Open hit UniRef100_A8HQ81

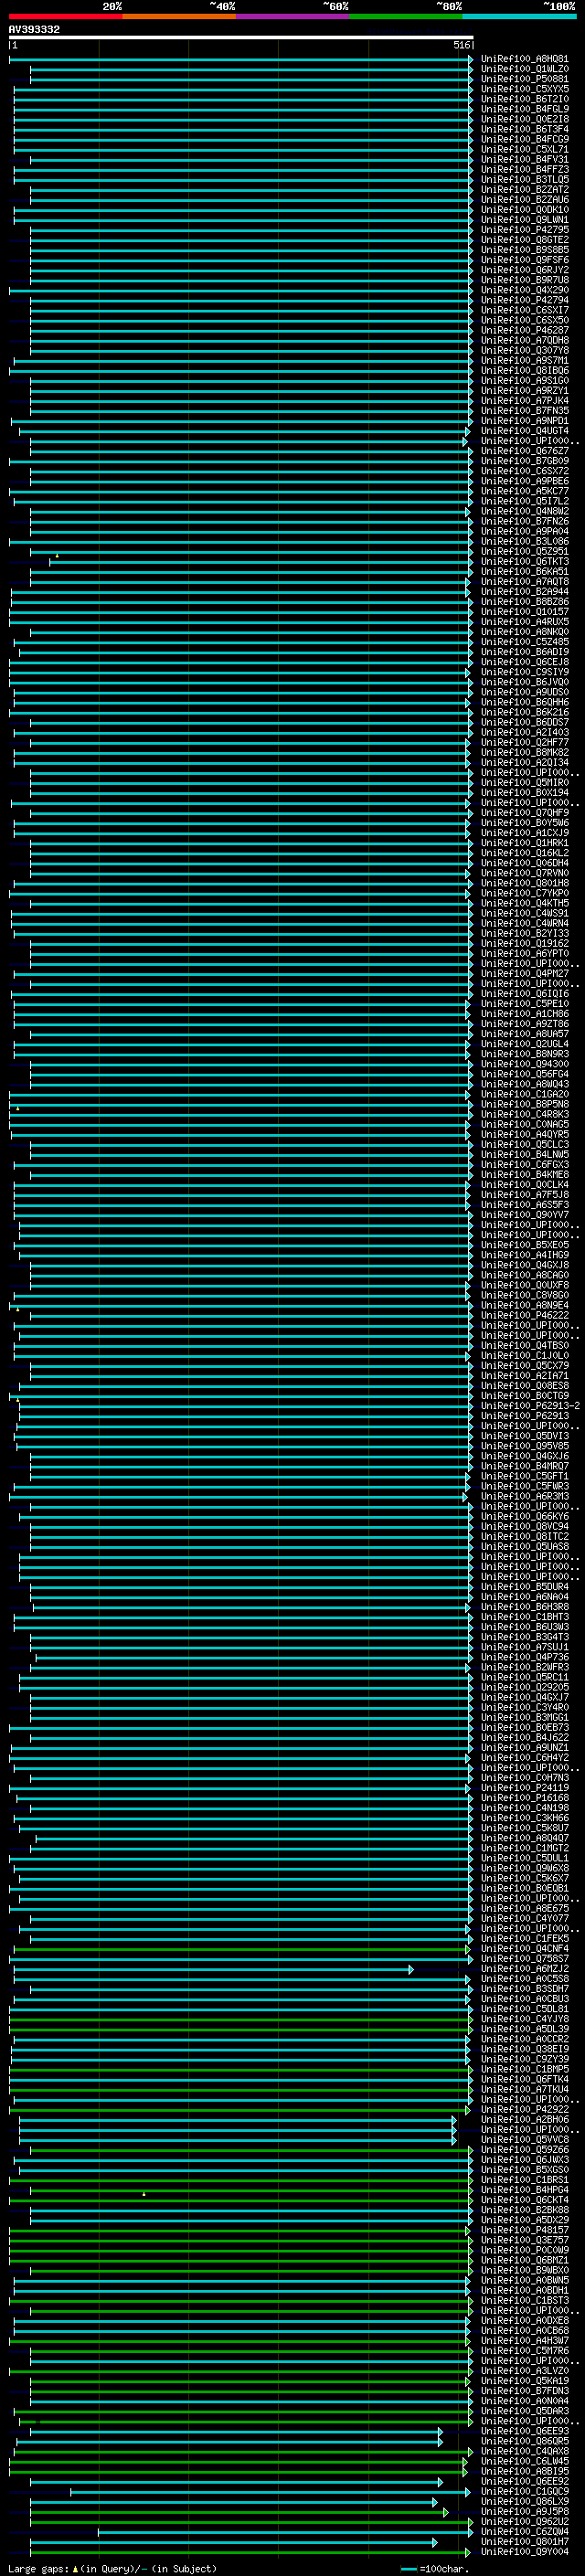point(524,59)
